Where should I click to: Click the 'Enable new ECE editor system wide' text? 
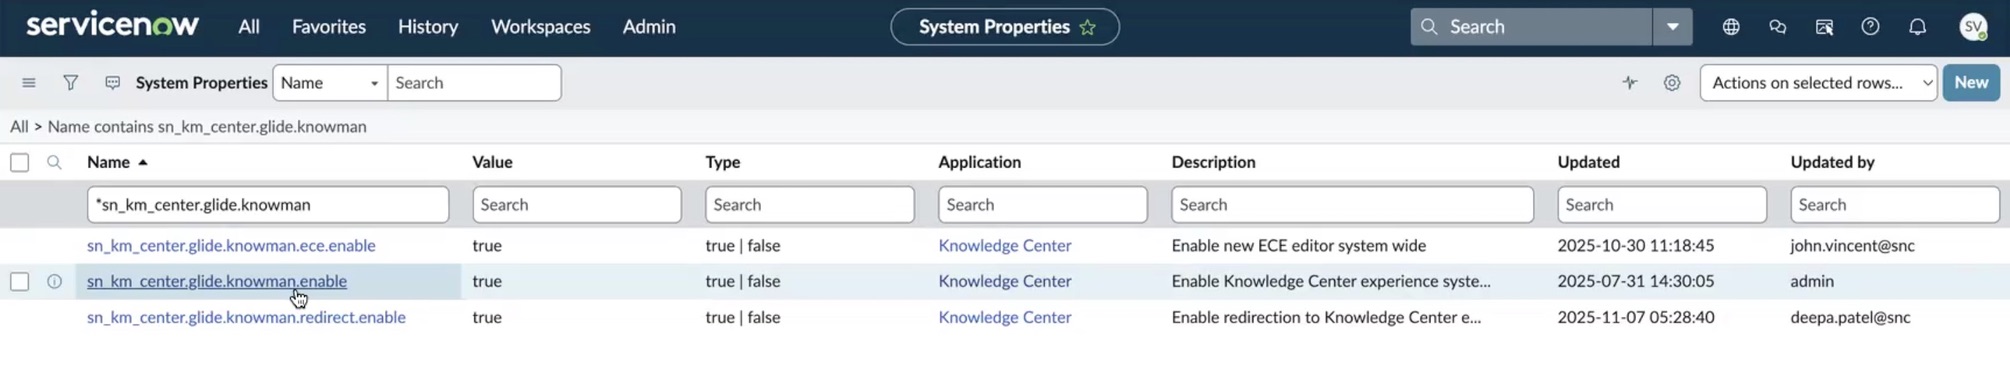tap(1298, 245)
